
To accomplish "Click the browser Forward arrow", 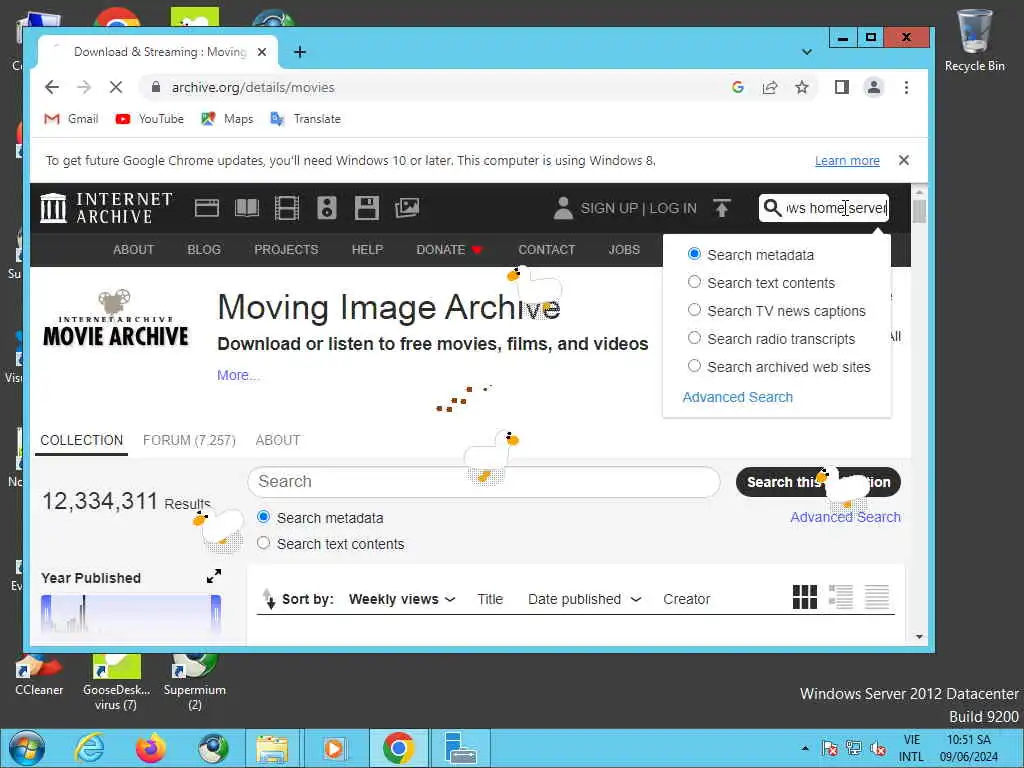I will coord(84,87).
